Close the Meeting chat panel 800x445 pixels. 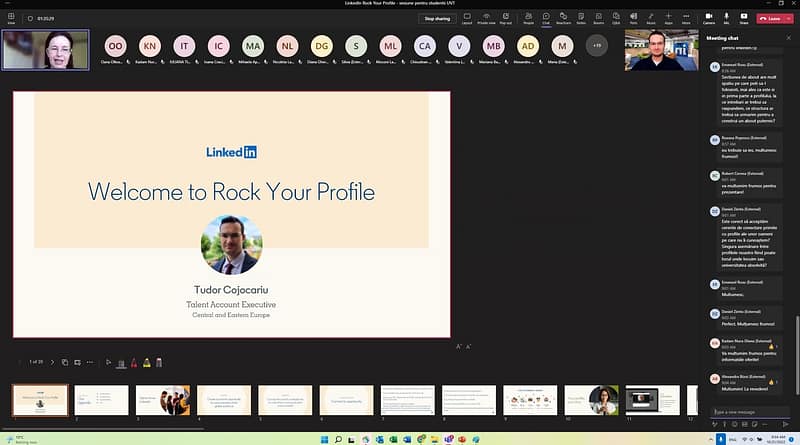(x=789, y=38)
